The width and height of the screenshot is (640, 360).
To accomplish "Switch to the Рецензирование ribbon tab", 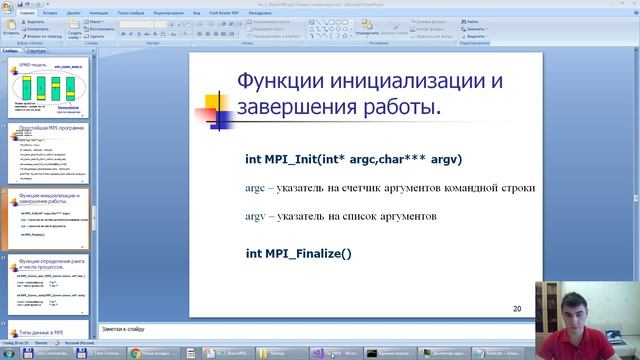I will [169, 13].
